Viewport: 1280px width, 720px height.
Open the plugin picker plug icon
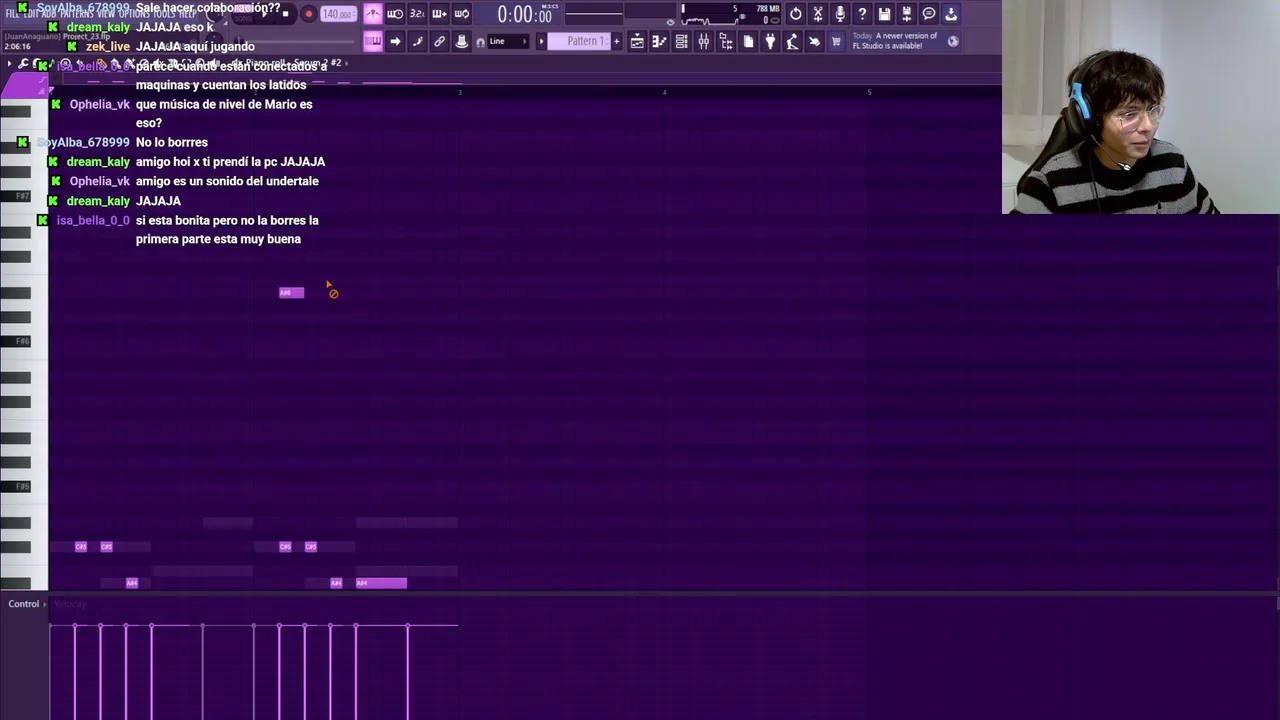(x=770, y=41)
